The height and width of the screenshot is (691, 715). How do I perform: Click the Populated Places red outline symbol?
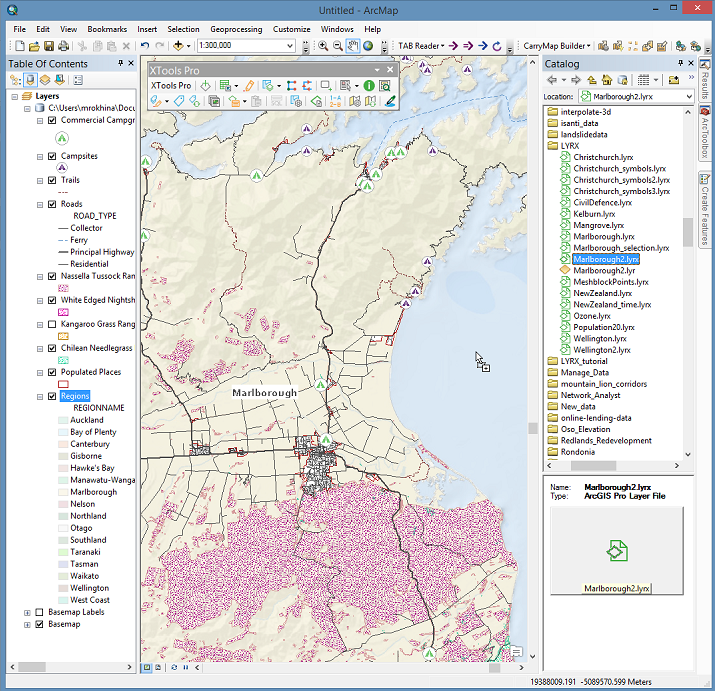tap(63, 384)
